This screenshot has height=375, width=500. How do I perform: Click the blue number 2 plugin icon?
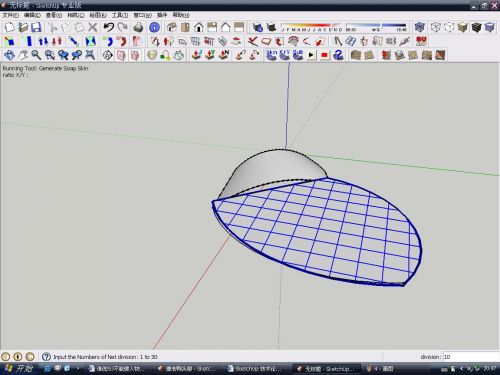338,55
